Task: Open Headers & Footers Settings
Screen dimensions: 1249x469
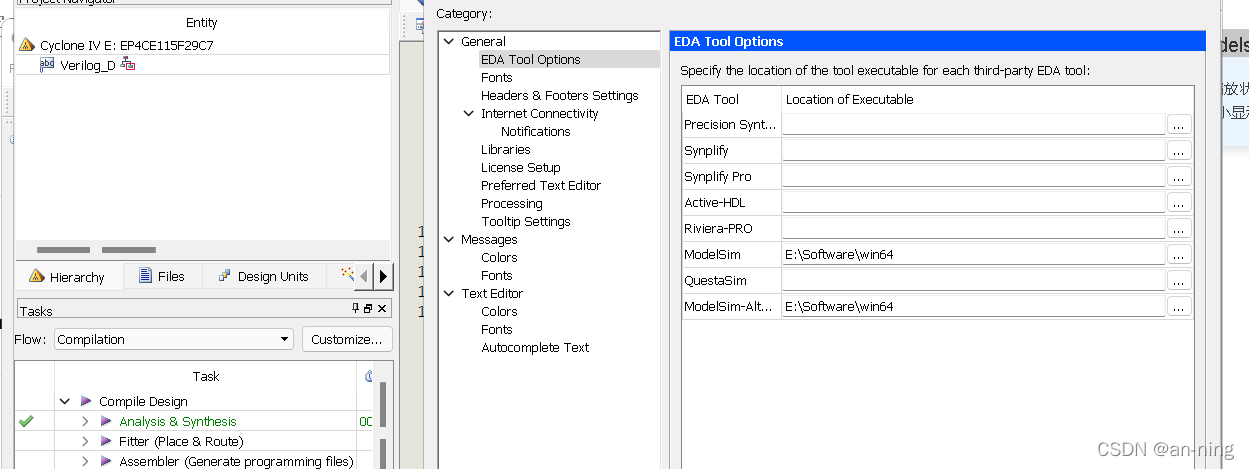Action: [x=559, y=95]
